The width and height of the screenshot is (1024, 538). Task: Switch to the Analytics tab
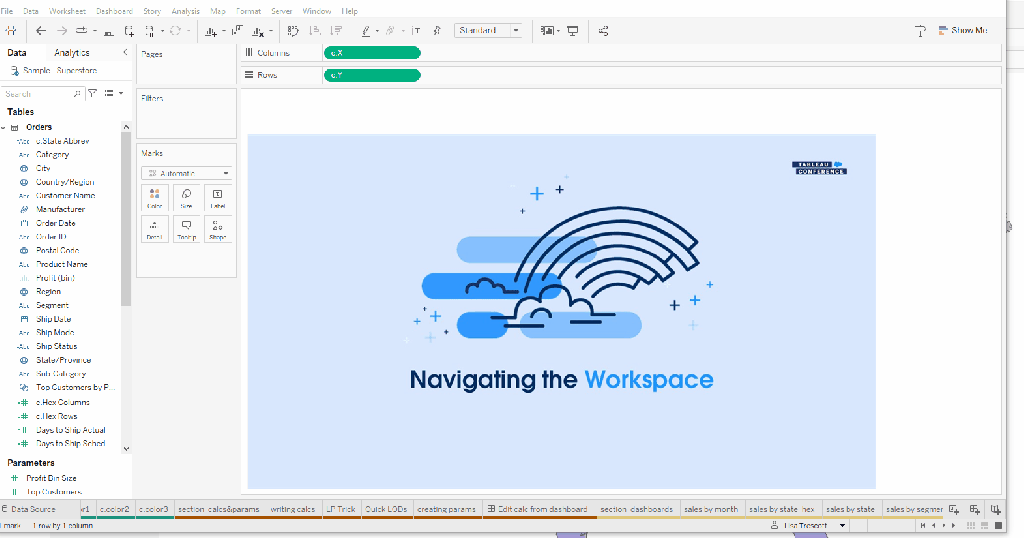[x=72, y=52]
